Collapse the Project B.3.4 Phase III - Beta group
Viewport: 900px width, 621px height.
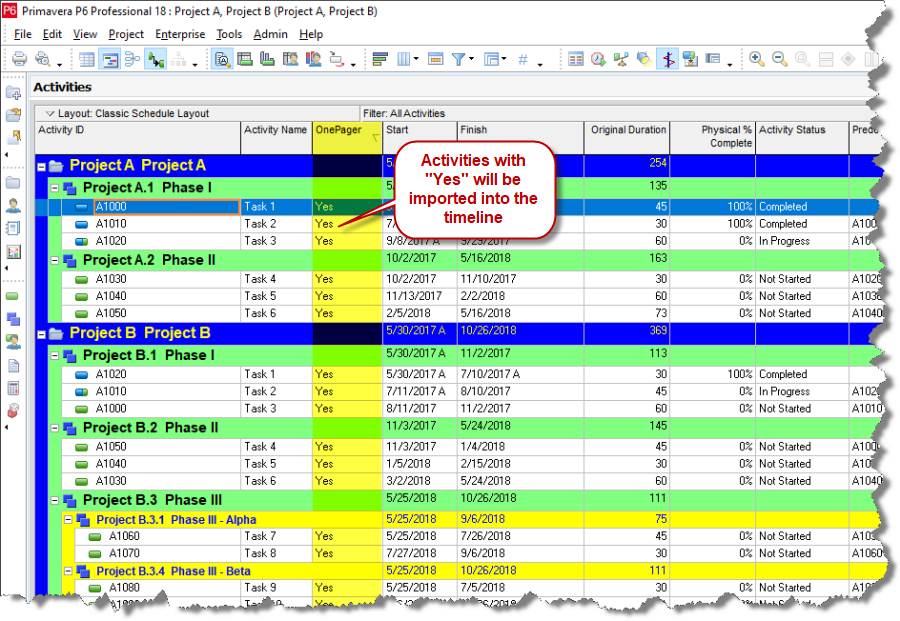tap(68, 571)
